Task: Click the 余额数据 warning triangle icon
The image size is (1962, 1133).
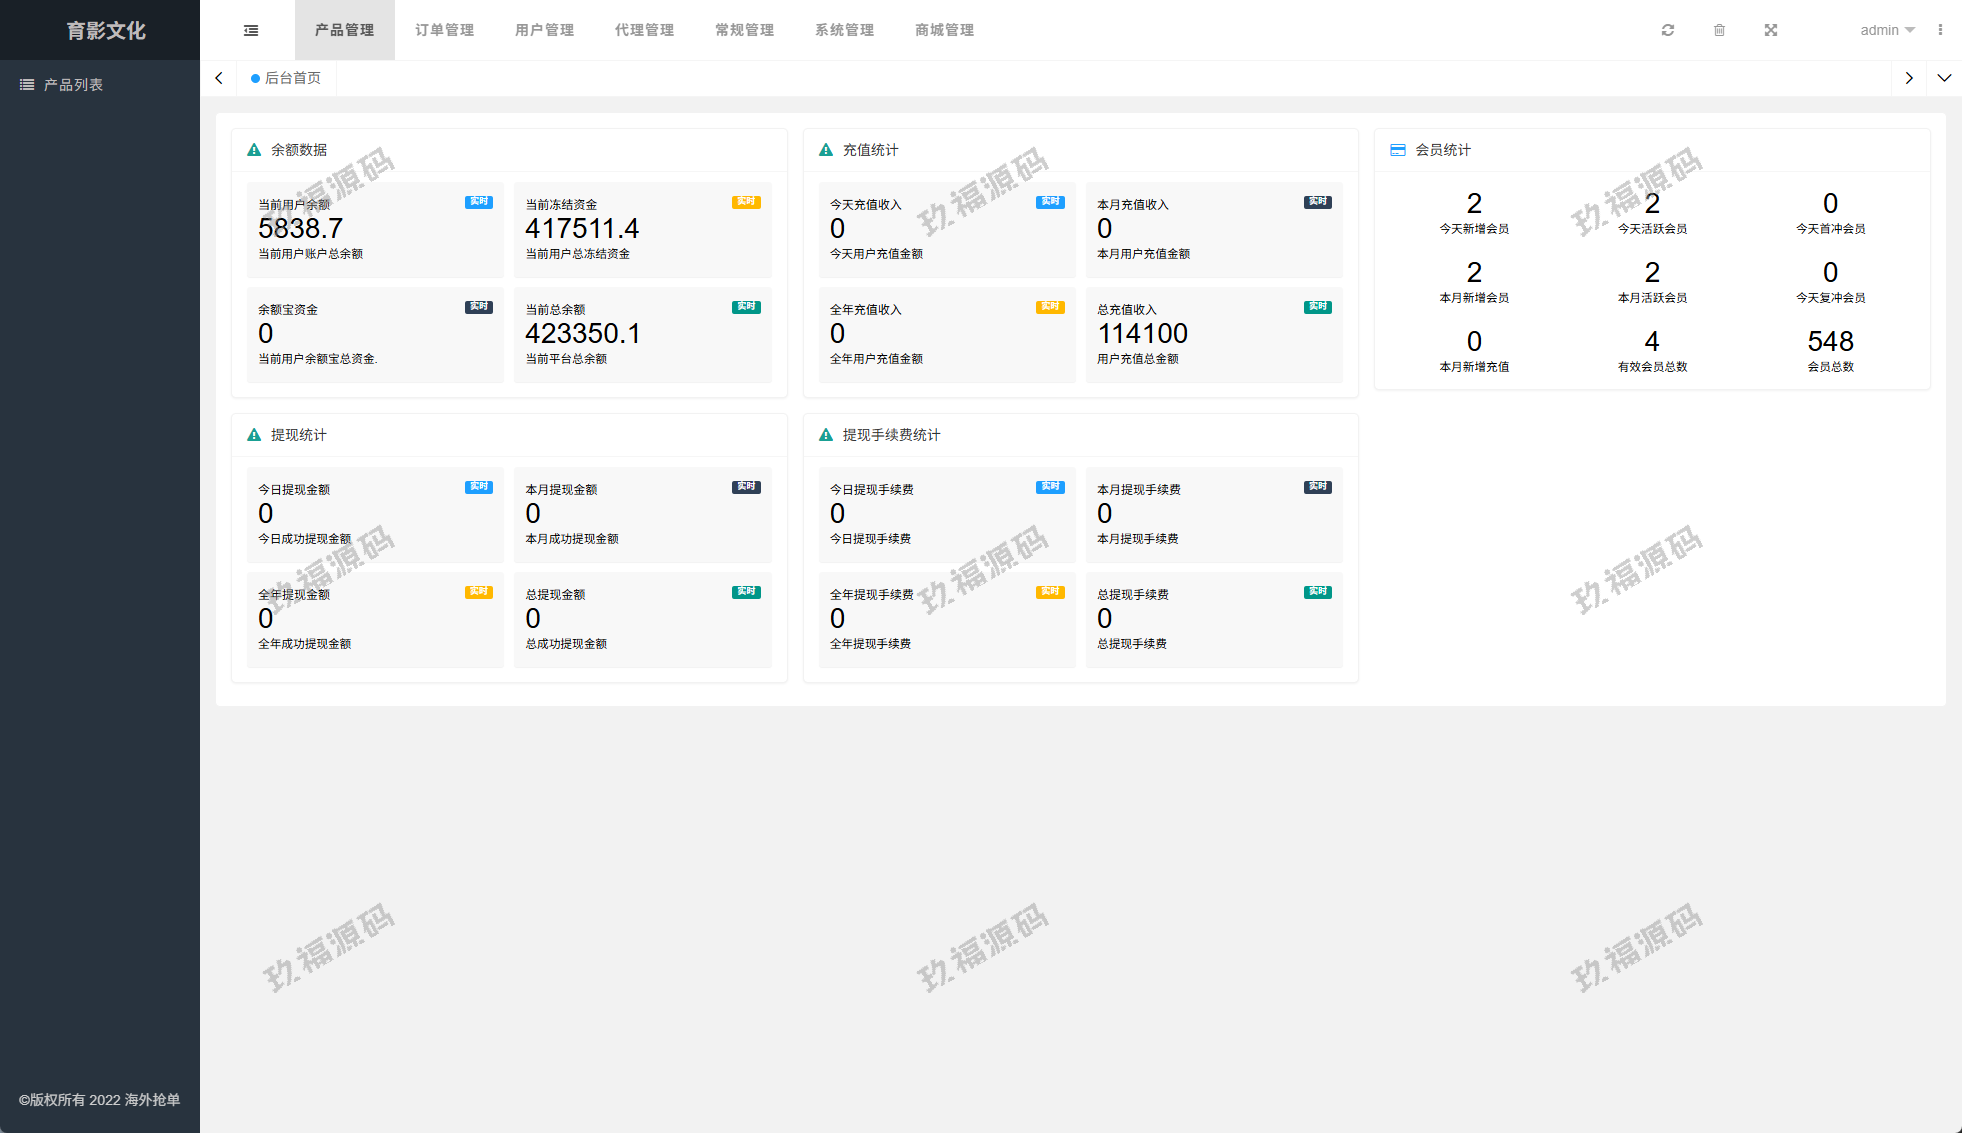Action: coord(254,150)
